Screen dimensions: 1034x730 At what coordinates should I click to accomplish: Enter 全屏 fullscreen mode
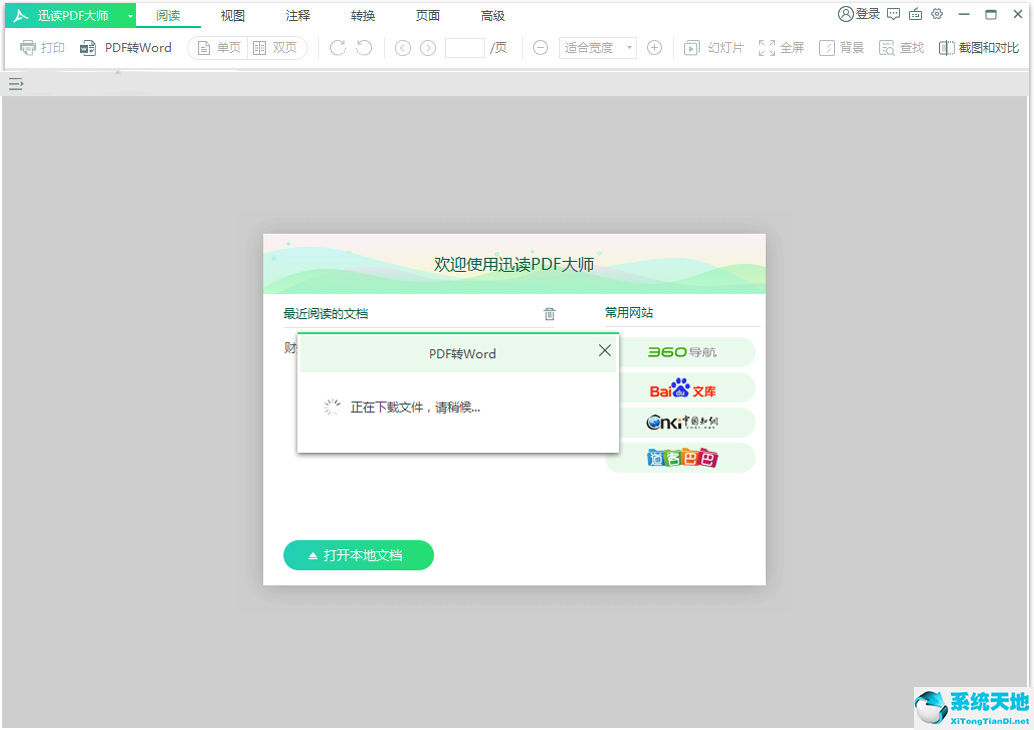pyautogui.click(x=781, y=47)
